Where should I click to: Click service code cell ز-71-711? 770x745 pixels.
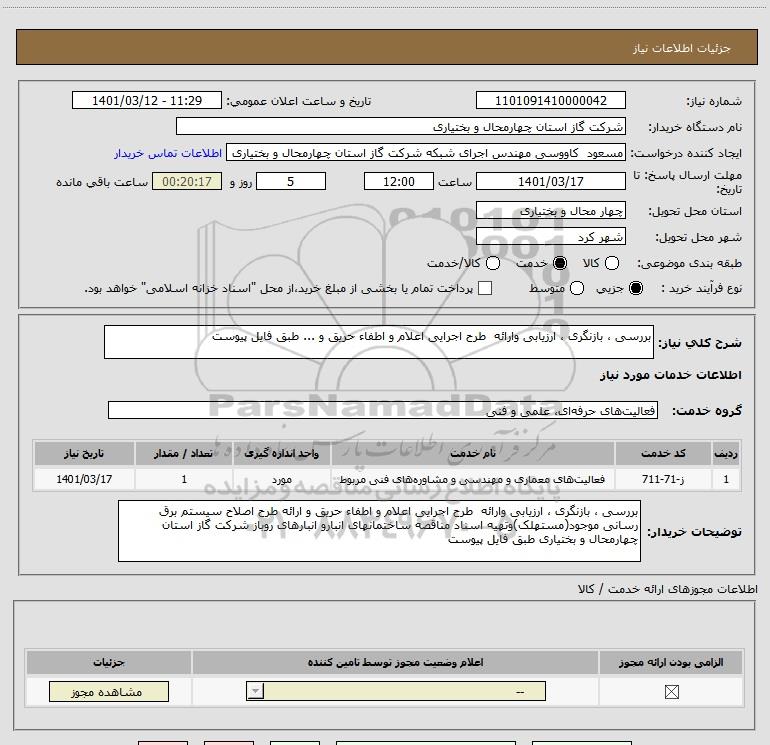coord(663,479)
